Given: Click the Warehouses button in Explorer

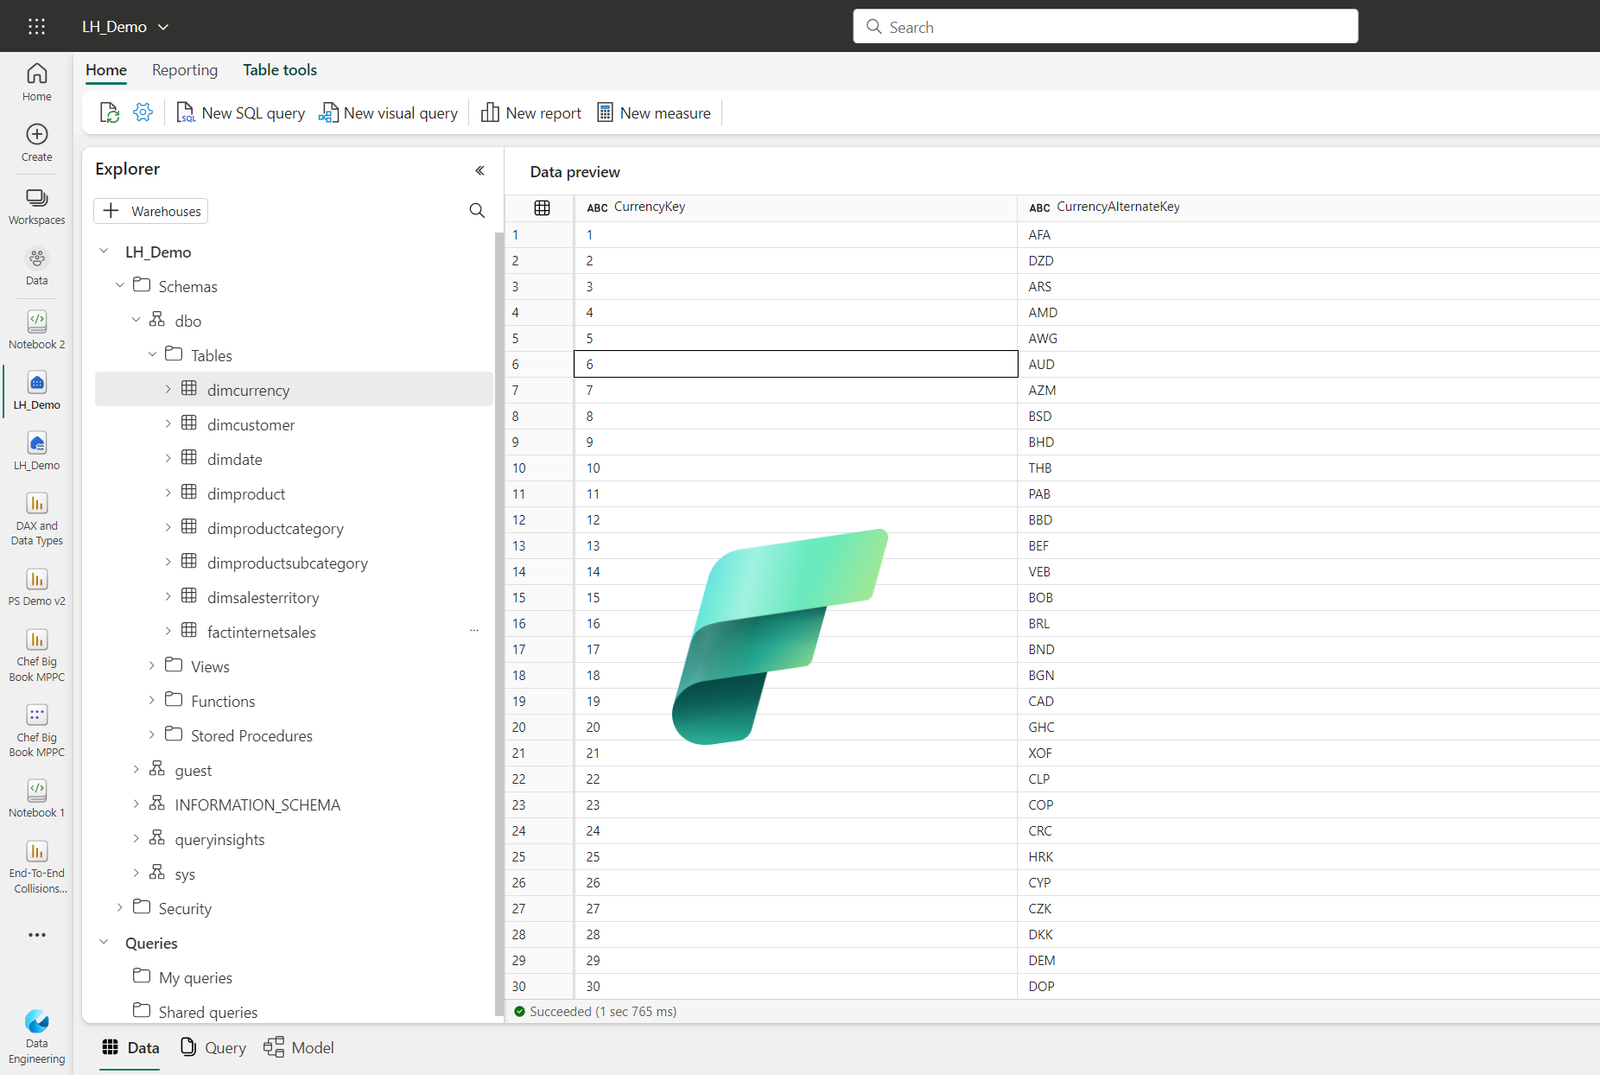Looking at the screenshot, I should 150,210.
